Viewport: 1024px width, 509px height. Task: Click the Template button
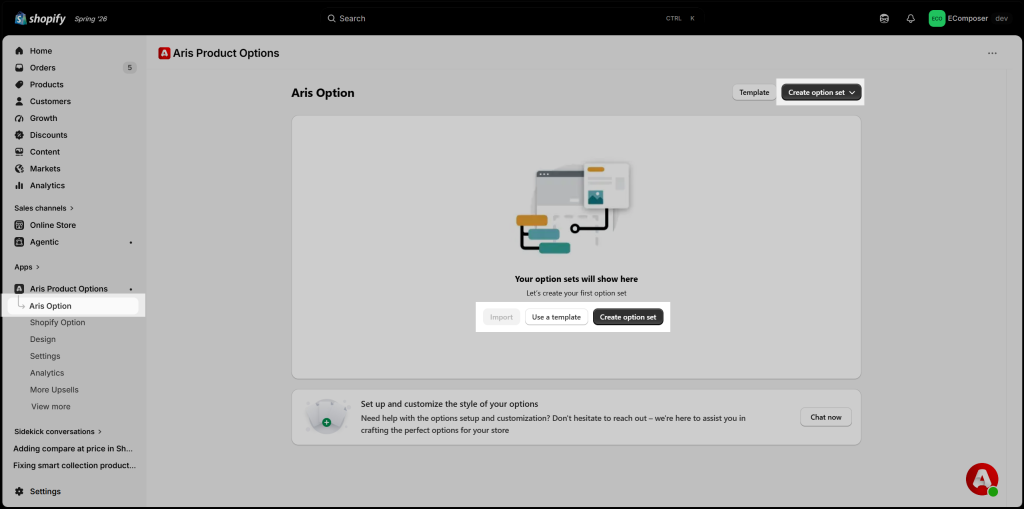(754, 93)
